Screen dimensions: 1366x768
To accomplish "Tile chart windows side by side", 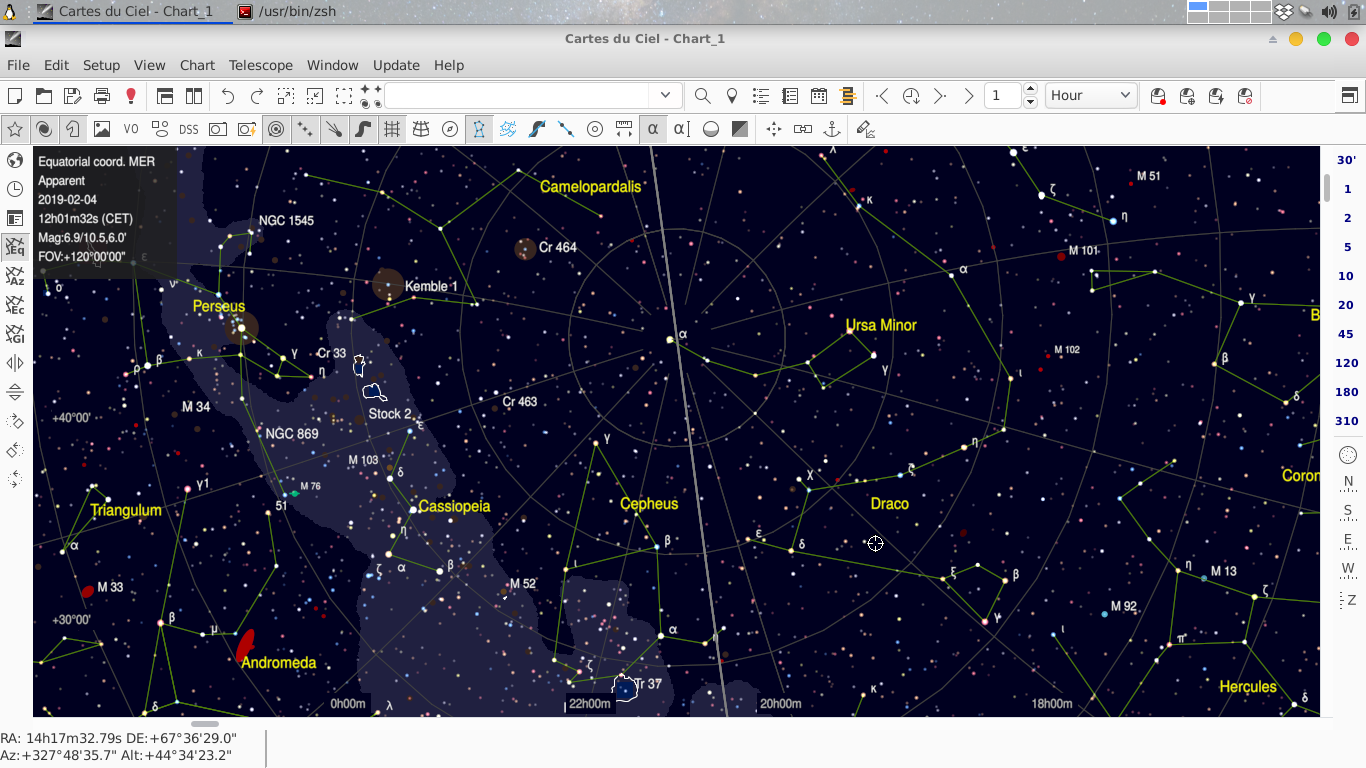I will pyautogui.click(x=194, y=96).
